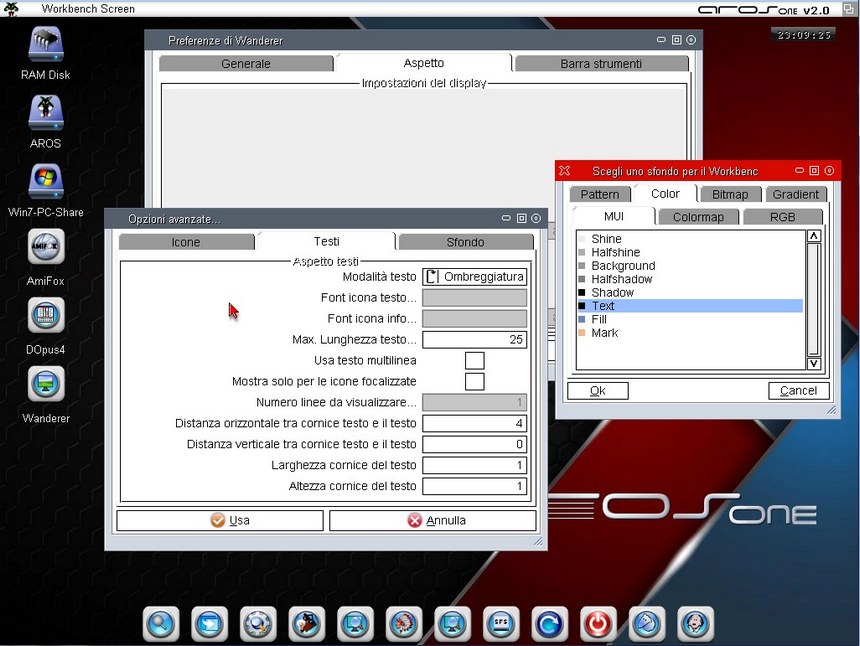
Task: Click the magnifier search icon in dock
Action: (x=161, y=623)
